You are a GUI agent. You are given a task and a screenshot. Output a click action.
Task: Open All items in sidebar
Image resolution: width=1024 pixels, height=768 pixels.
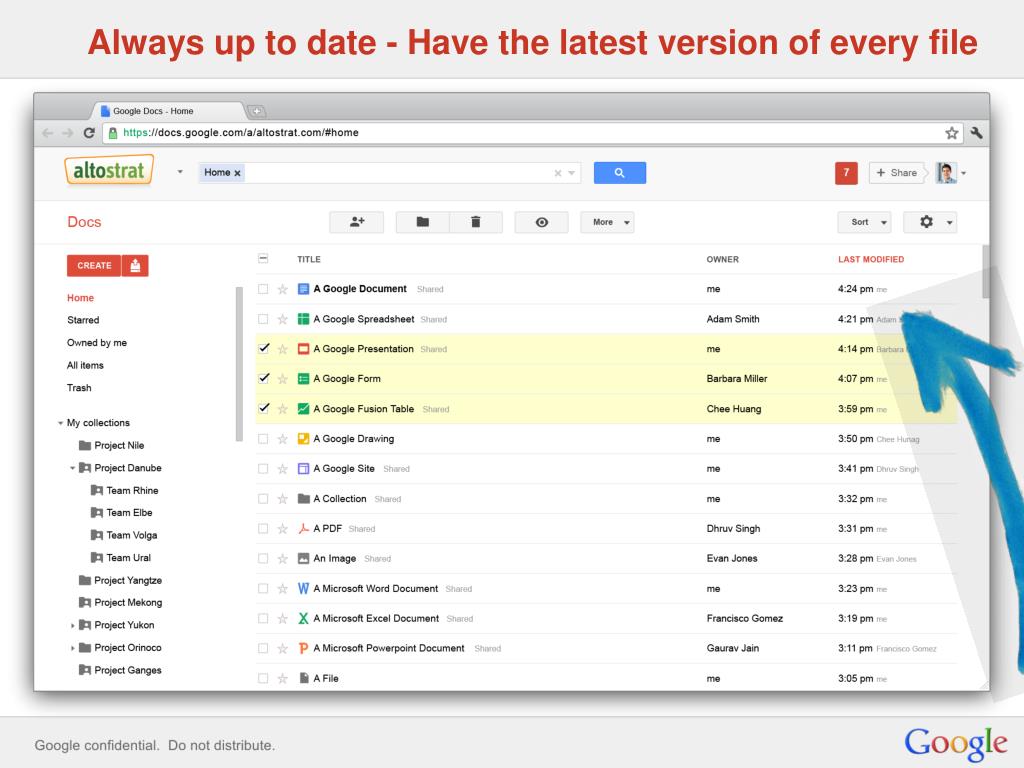[85, 365]
